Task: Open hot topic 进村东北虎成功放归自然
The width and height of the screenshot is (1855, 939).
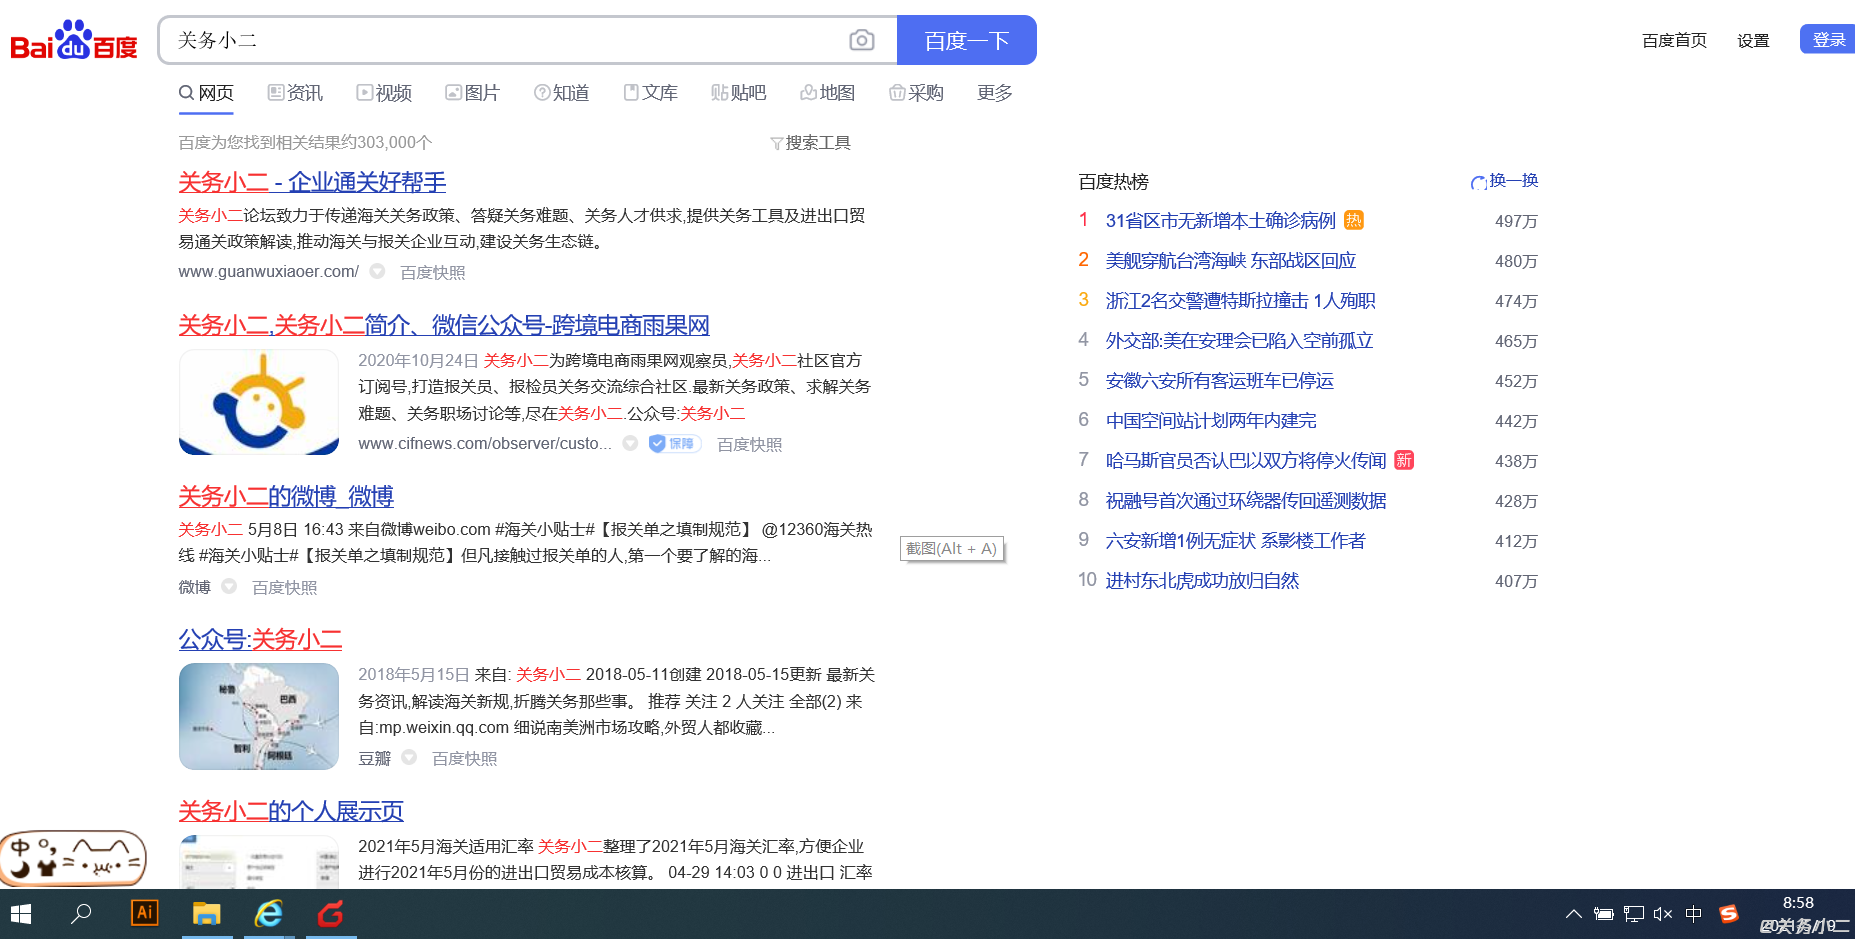Action: point(1202,581)
